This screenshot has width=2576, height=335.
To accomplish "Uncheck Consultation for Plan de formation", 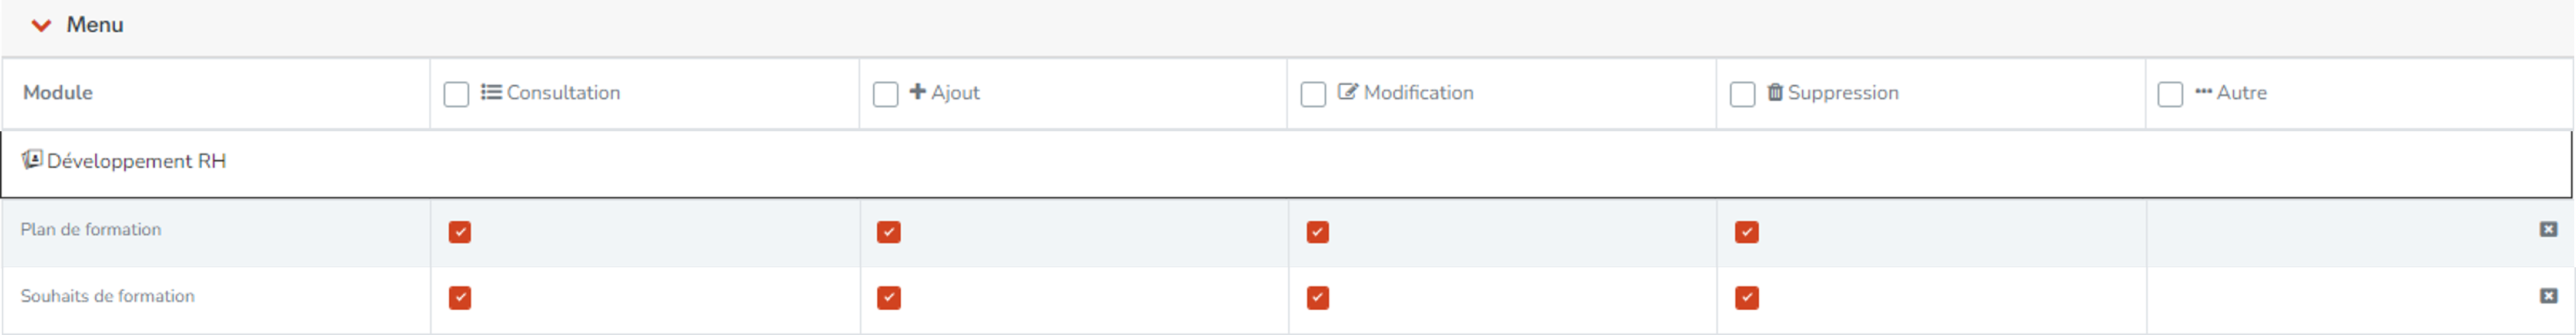I will [x=460, y=232].
